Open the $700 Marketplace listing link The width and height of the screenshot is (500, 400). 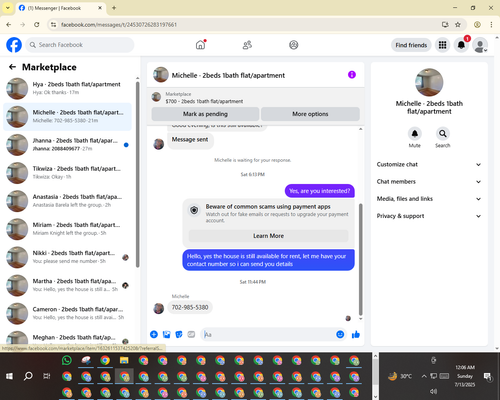pyautogui.click(x=204, y=101)
